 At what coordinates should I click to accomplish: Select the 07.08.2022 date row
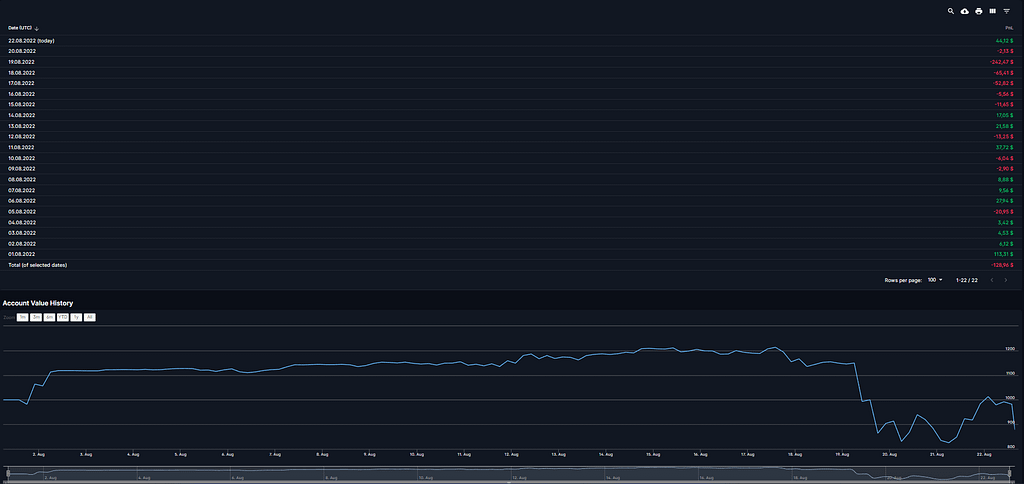[x=511, y=189]
